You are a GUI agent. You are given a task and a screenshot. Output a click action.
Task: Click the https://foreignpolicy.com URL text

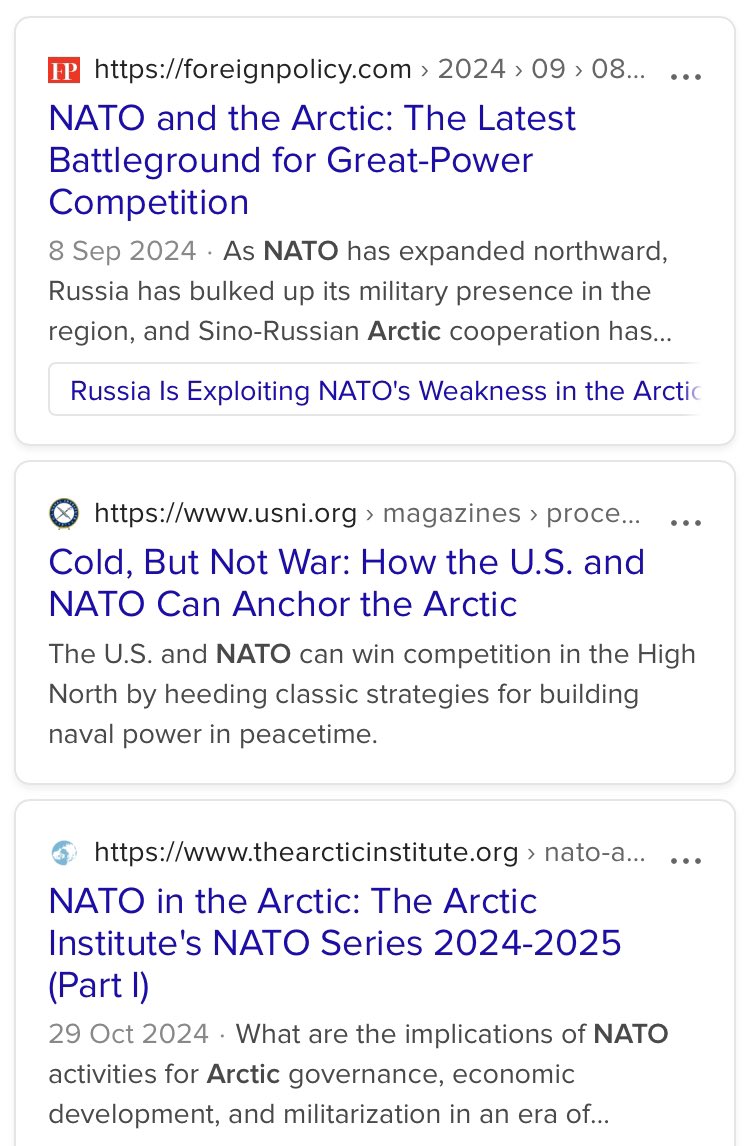[x=253, y=69]
